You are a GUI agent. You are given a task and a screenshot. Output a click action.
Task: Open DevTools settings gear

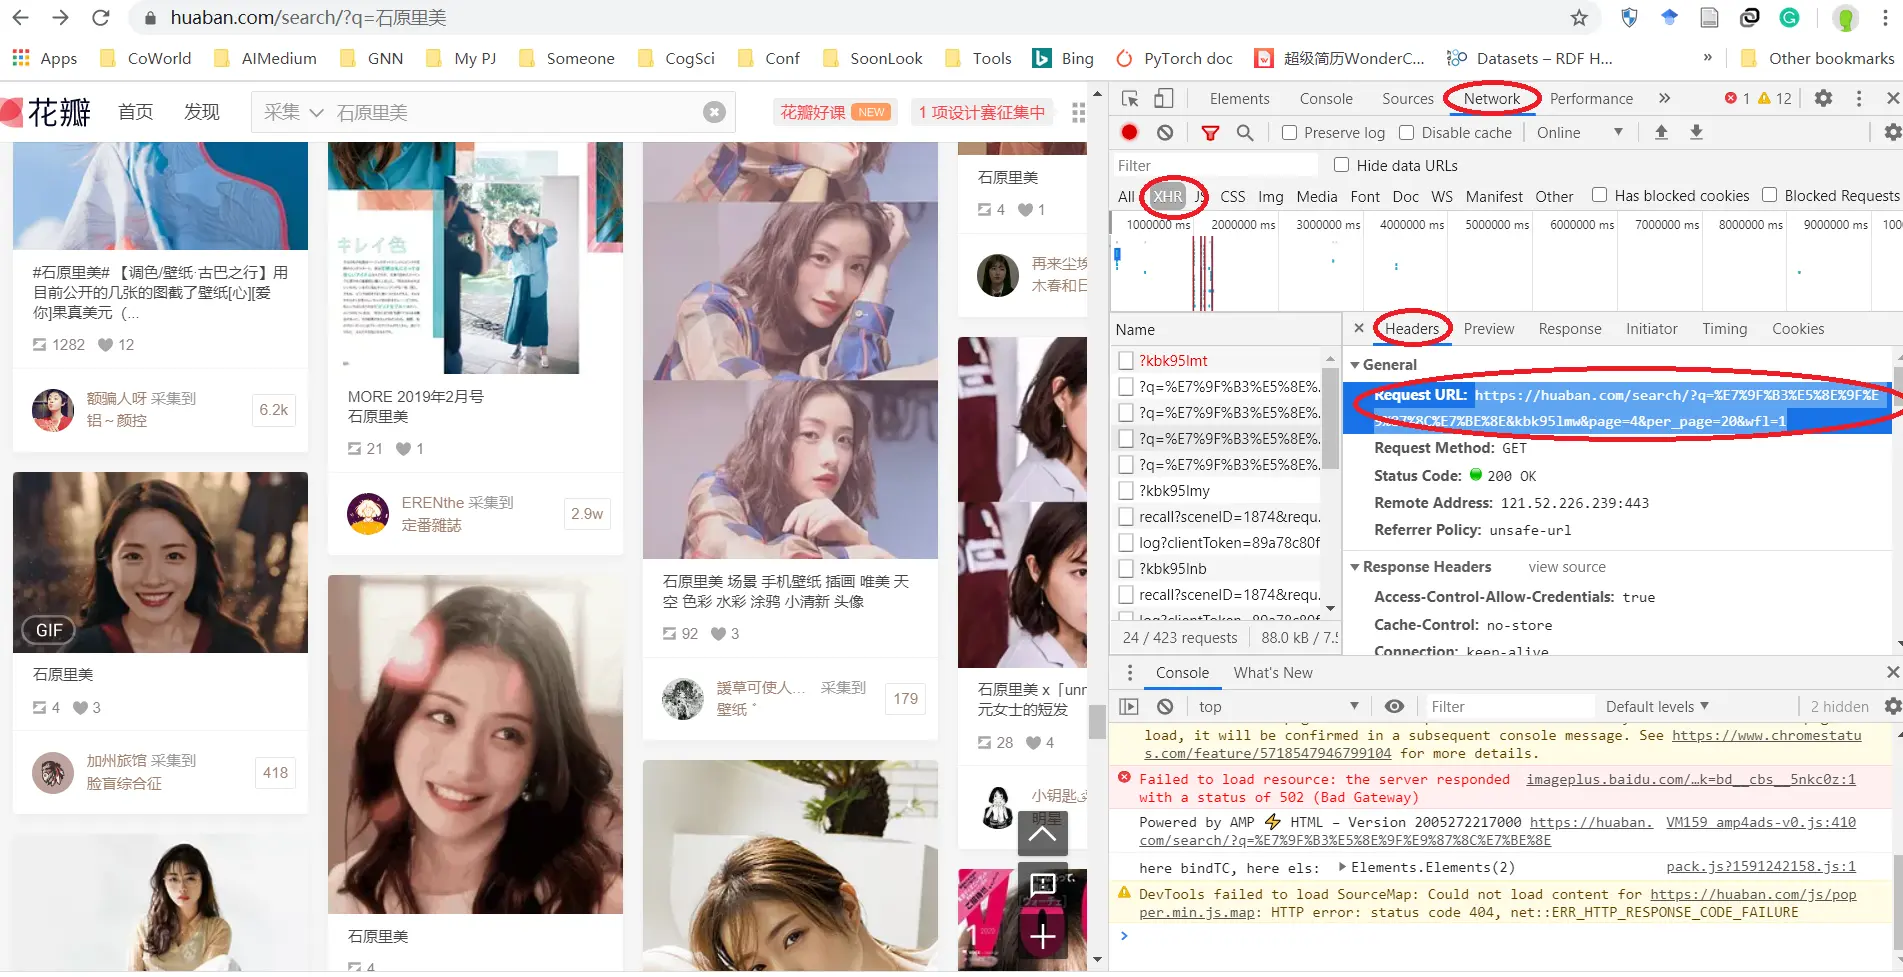[x=1824, y=98]
